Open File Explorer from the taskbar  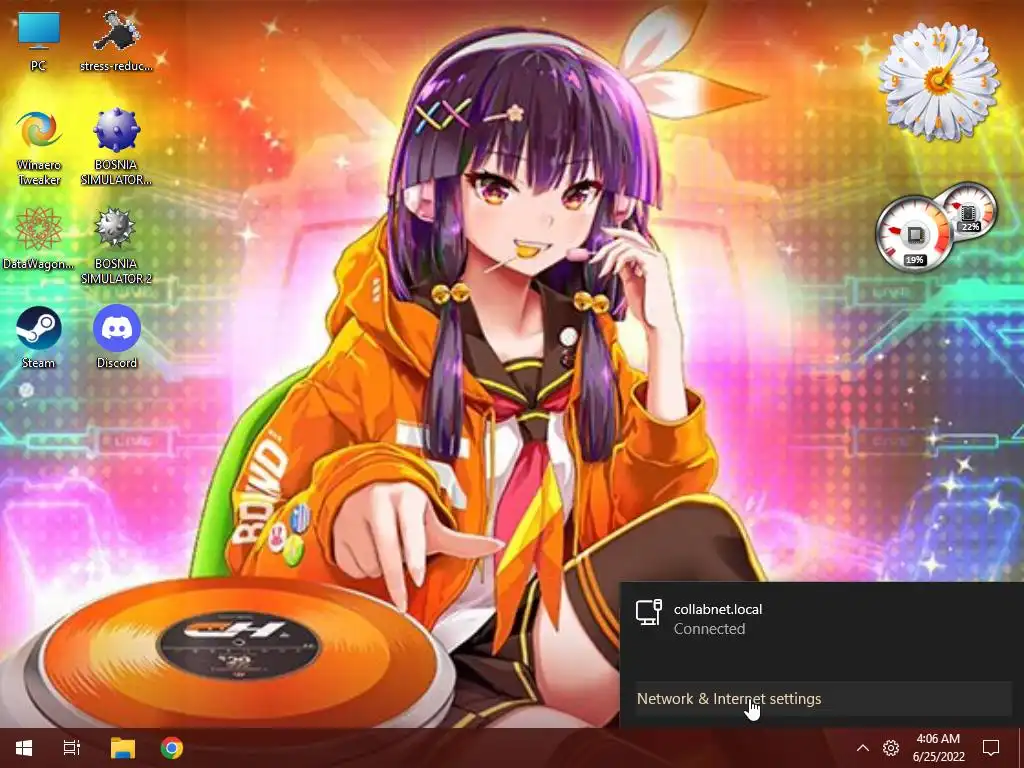pyautogui.click(x=122, y=748)
